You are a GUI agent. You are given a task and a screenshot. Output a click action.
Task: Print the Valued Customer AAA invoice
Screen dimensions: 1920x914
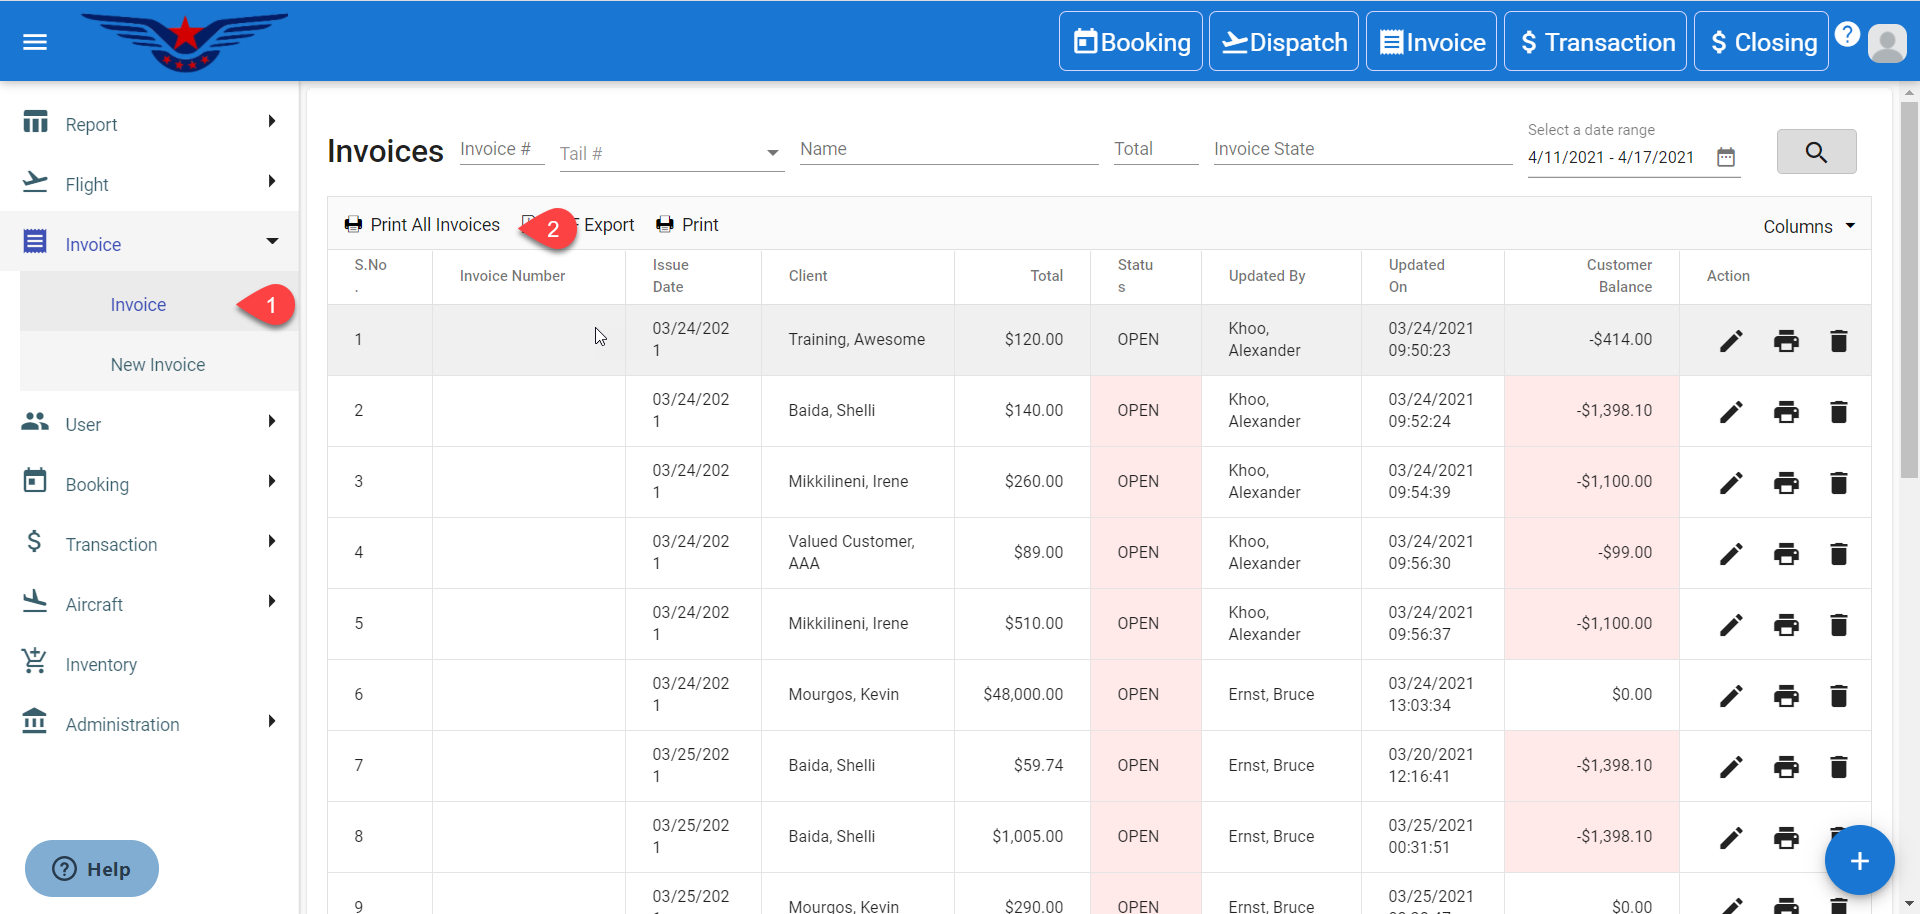[1786, 554]
